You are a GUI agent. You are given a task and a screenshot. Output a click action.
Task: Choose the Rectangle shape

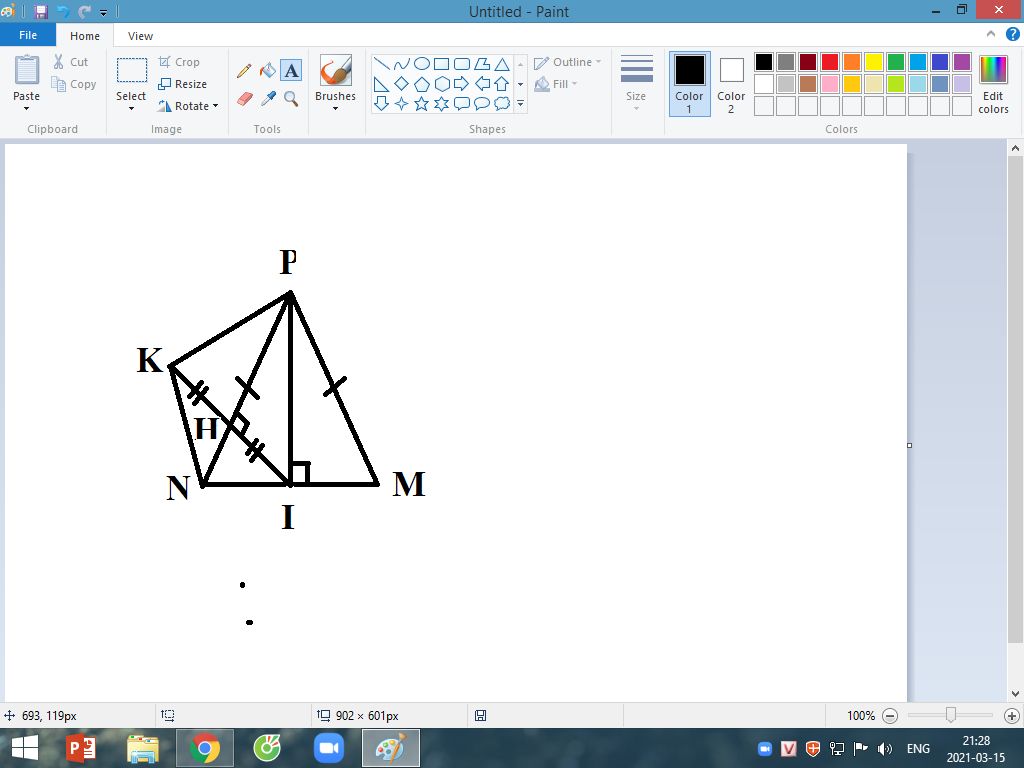[441, 64]
